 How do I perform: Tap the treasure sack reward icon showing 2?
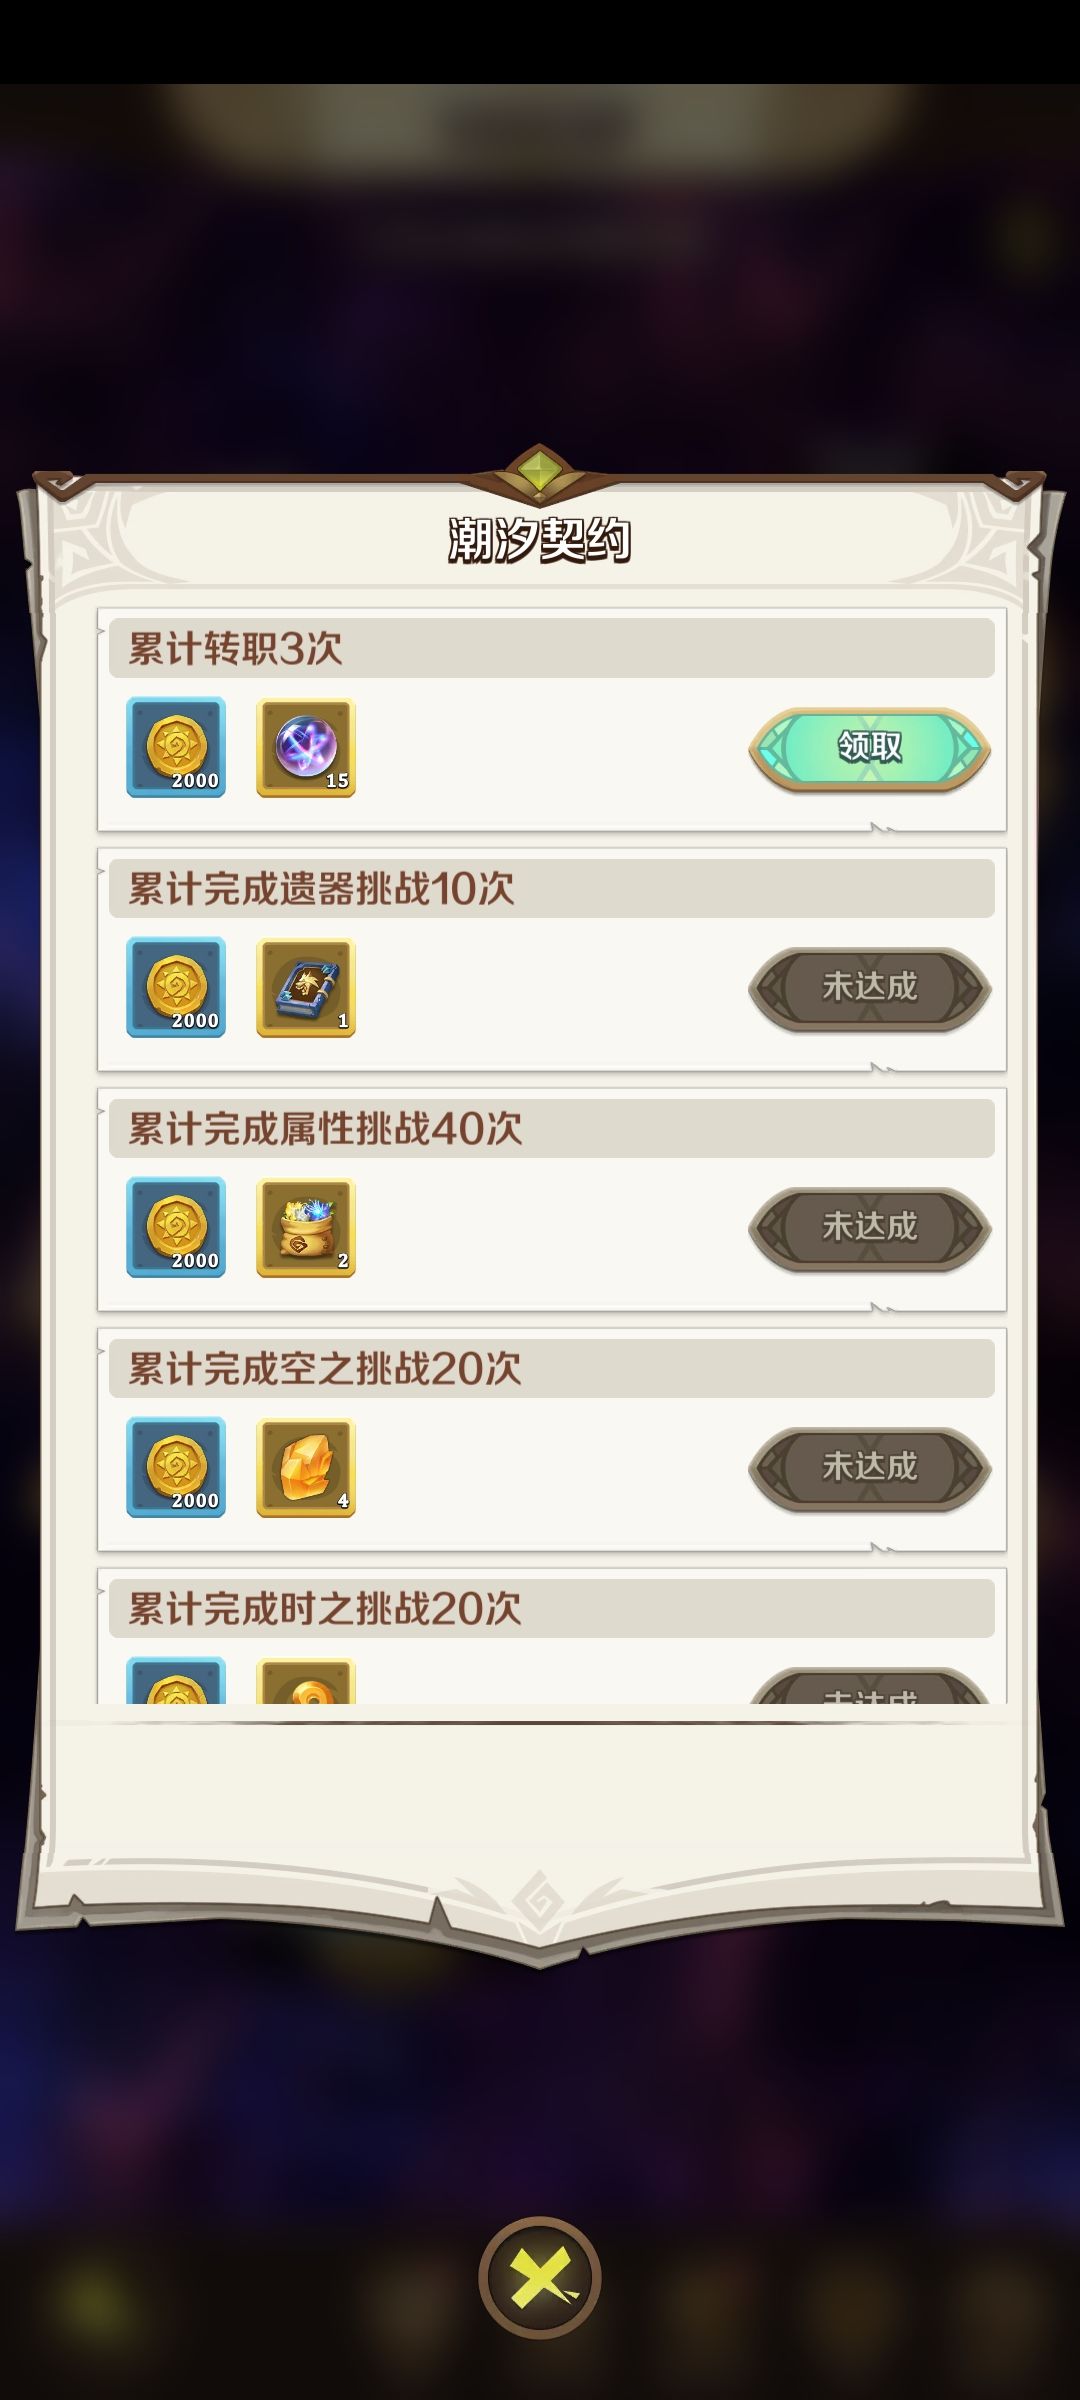pyautogui.click(x=306, y=1227)
